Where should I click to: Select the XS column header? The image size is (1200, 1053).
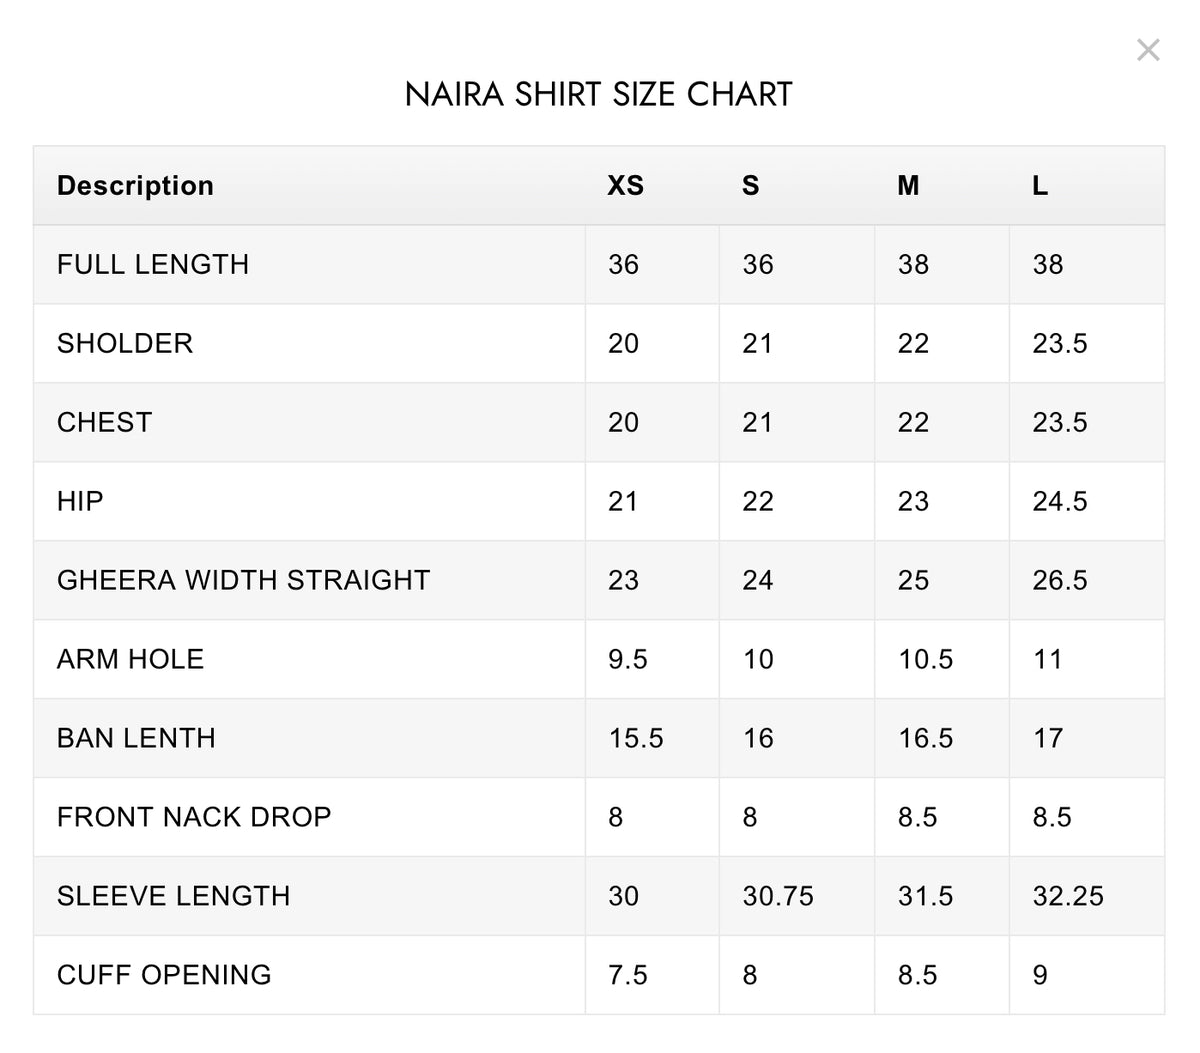[x=626, y=186]
